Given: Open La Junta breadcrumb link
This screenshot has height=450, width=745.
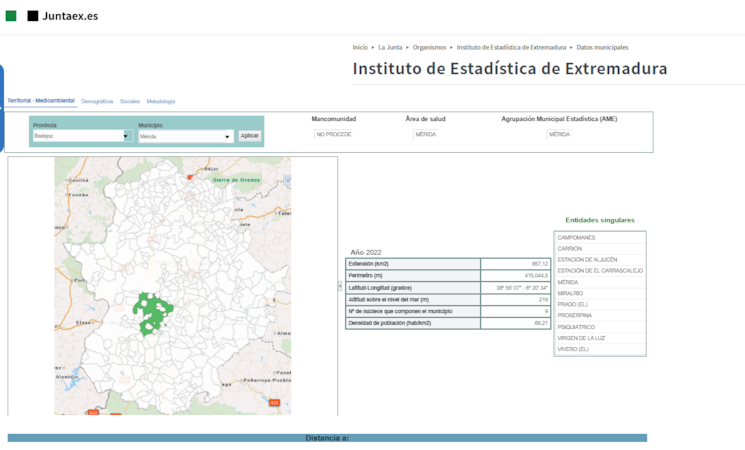Looking at the screenshot, I should tap(390, 47).
